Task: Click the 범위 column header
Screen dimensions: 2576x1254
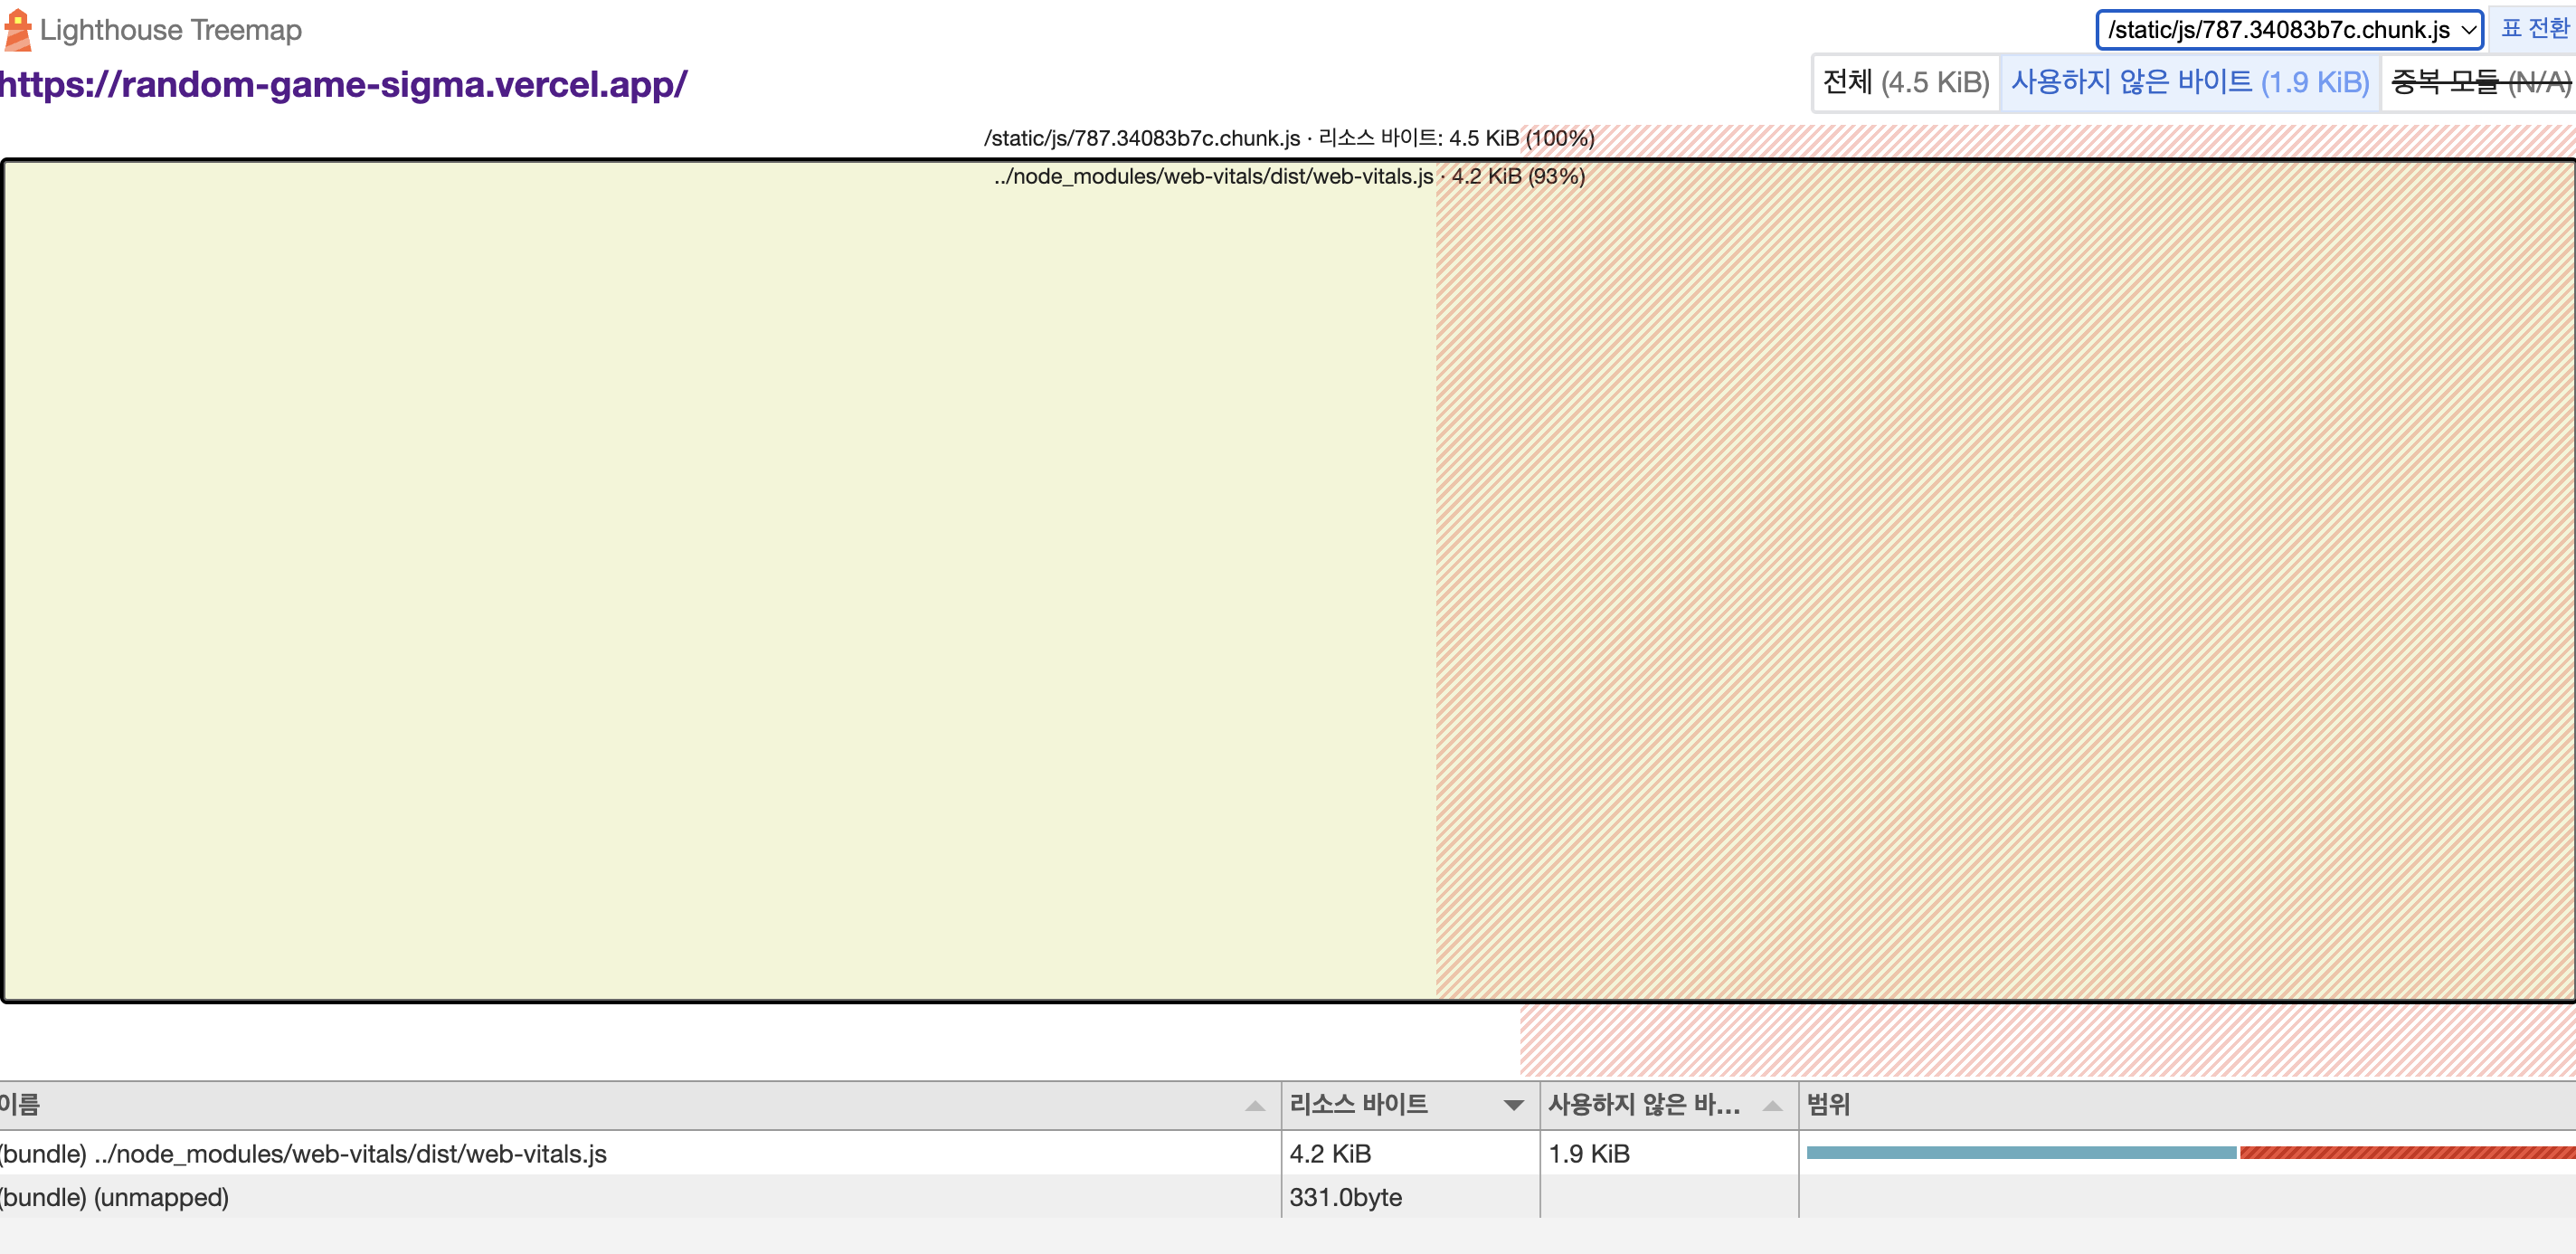Action: 1828,1105
